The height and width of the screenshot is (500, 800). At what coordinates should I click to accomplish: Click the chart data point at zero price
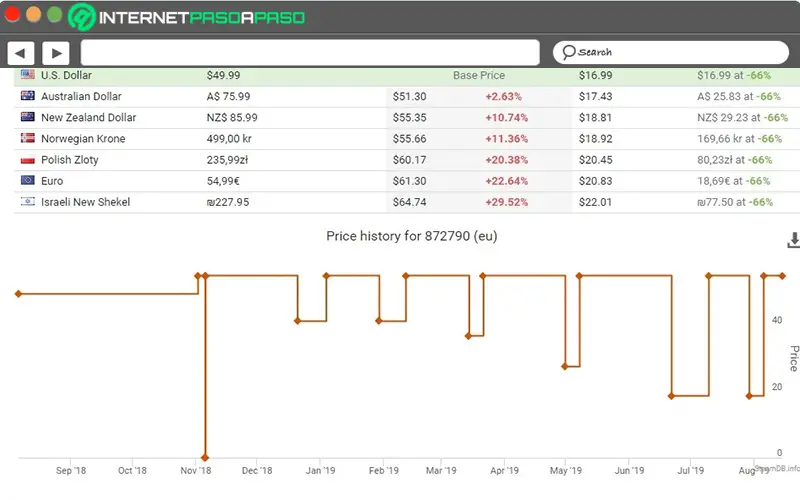(205, 457)
